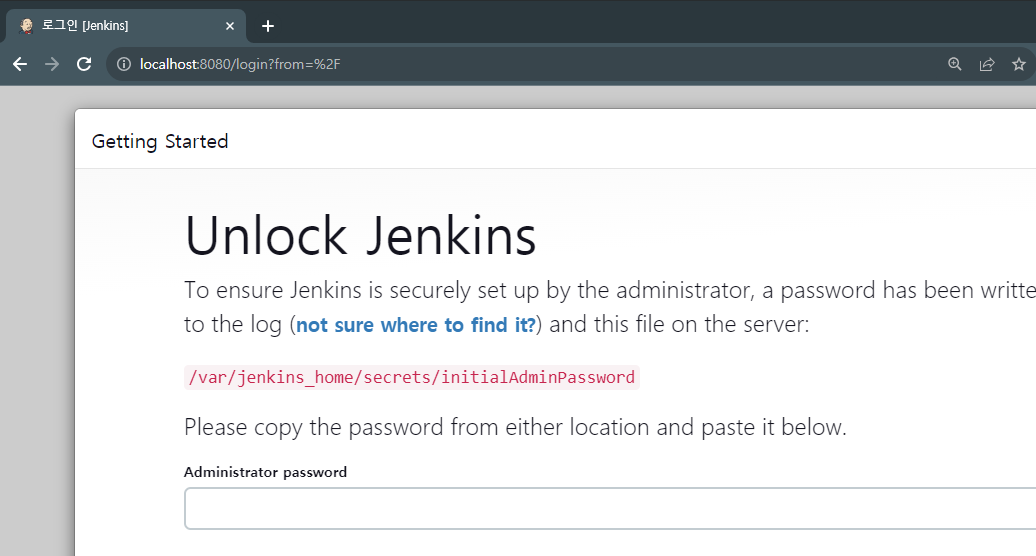Click the Administrator password label
1036x556 pixels.
click(266, 472)
